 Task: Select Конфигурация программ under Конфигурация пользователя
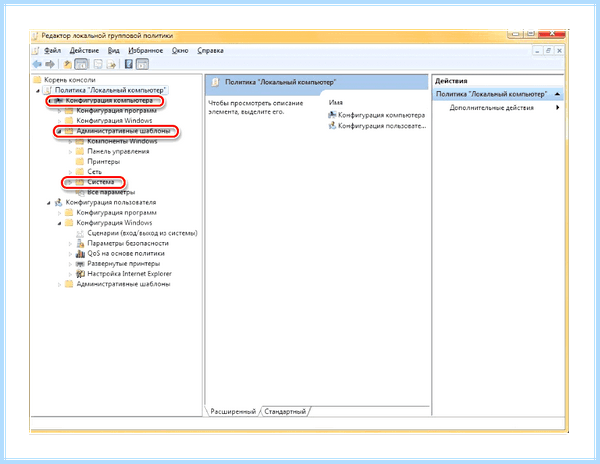pyautogui.click(x=116, y=213)
